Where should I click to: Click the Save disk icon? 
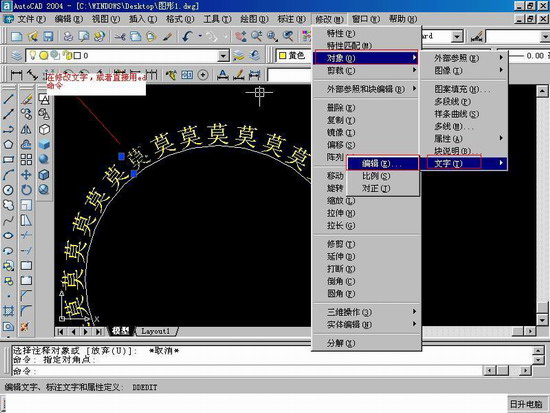[x=48, y=36]
